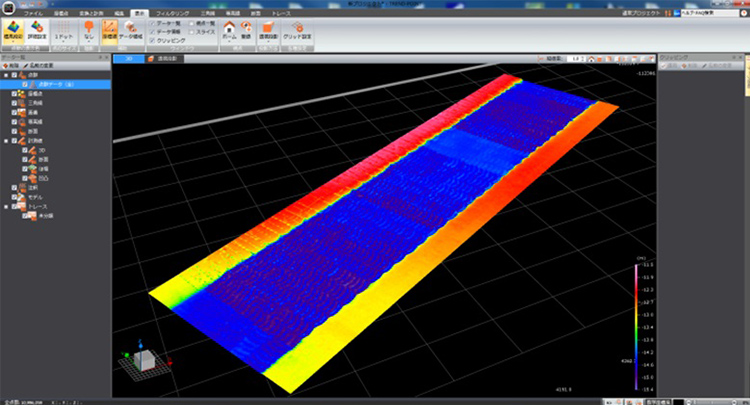Image resolution: width=750 pixels, height=405 pixels.
Task: Open the dropdown arrow under 透視投影 ribbon button
Action: click(x=268, y=42)
